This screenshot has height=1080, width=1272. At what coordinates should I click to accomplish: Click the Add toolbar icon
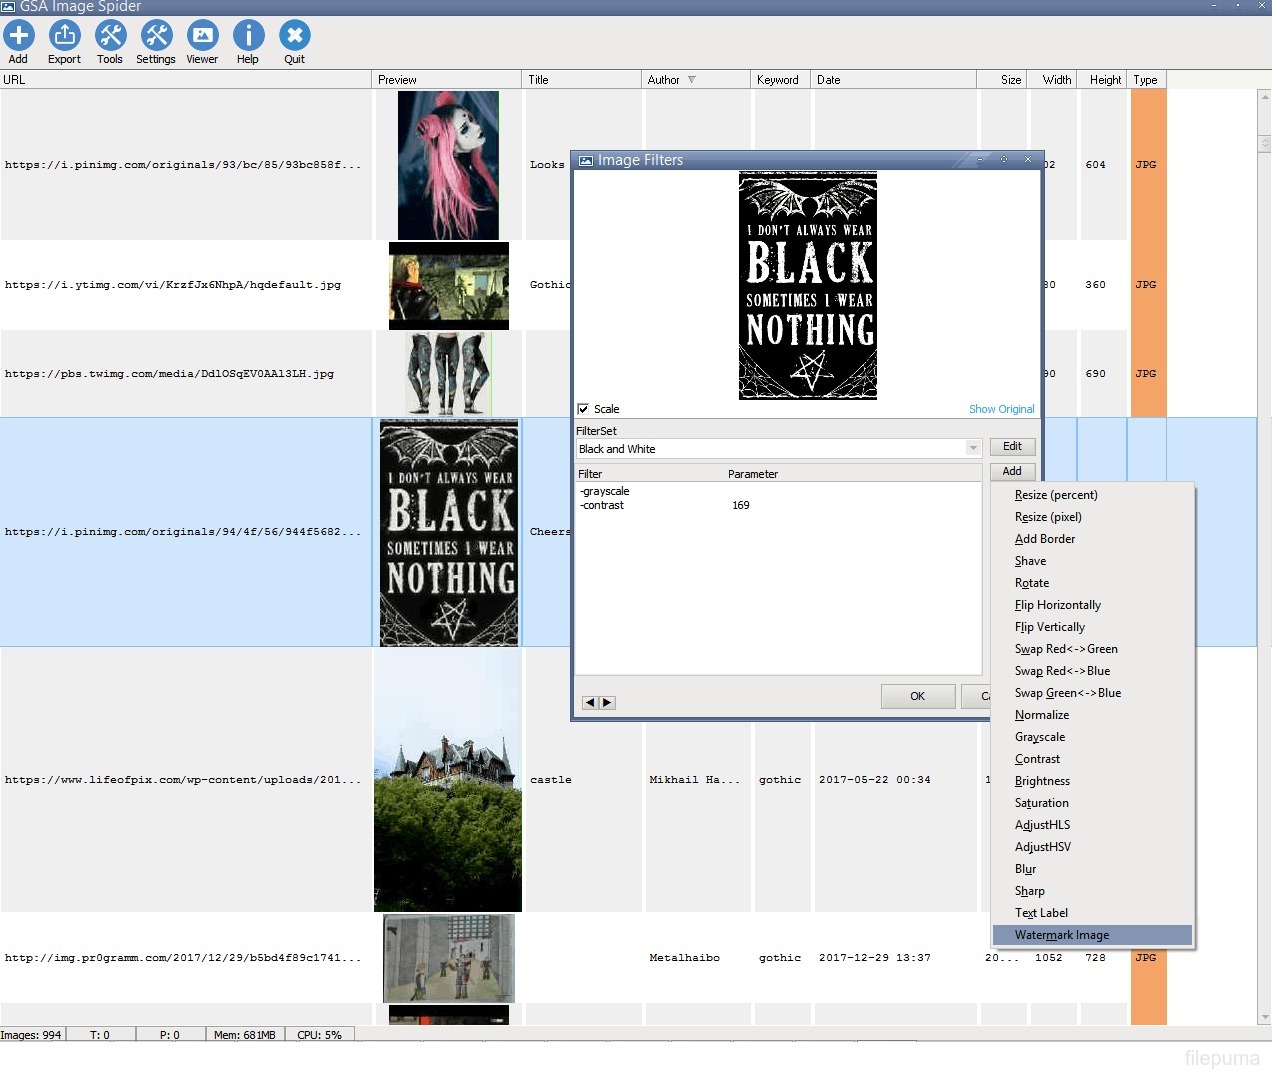[18, 36]
